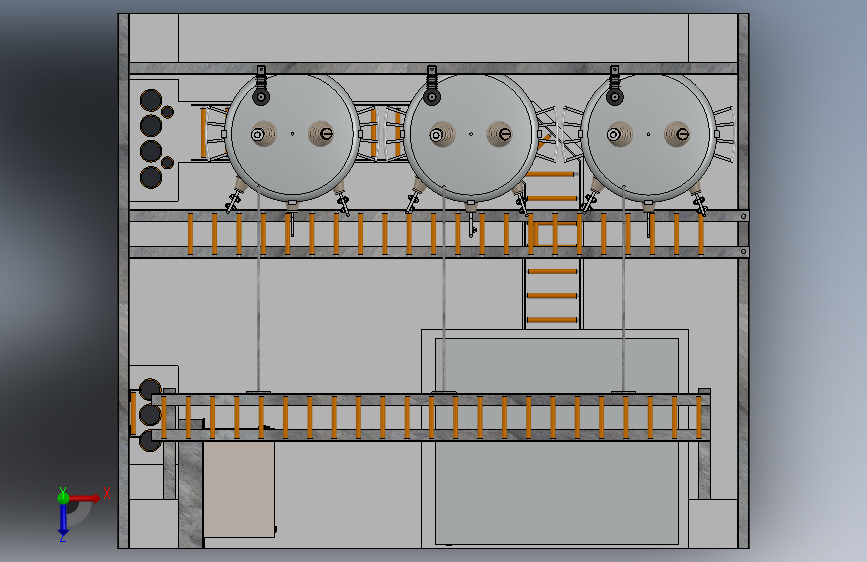Image resolution: width=867 pixels, height=562 pixels.
Task: Click the green Y axis dot of the triad
Action: coord(63,497)
